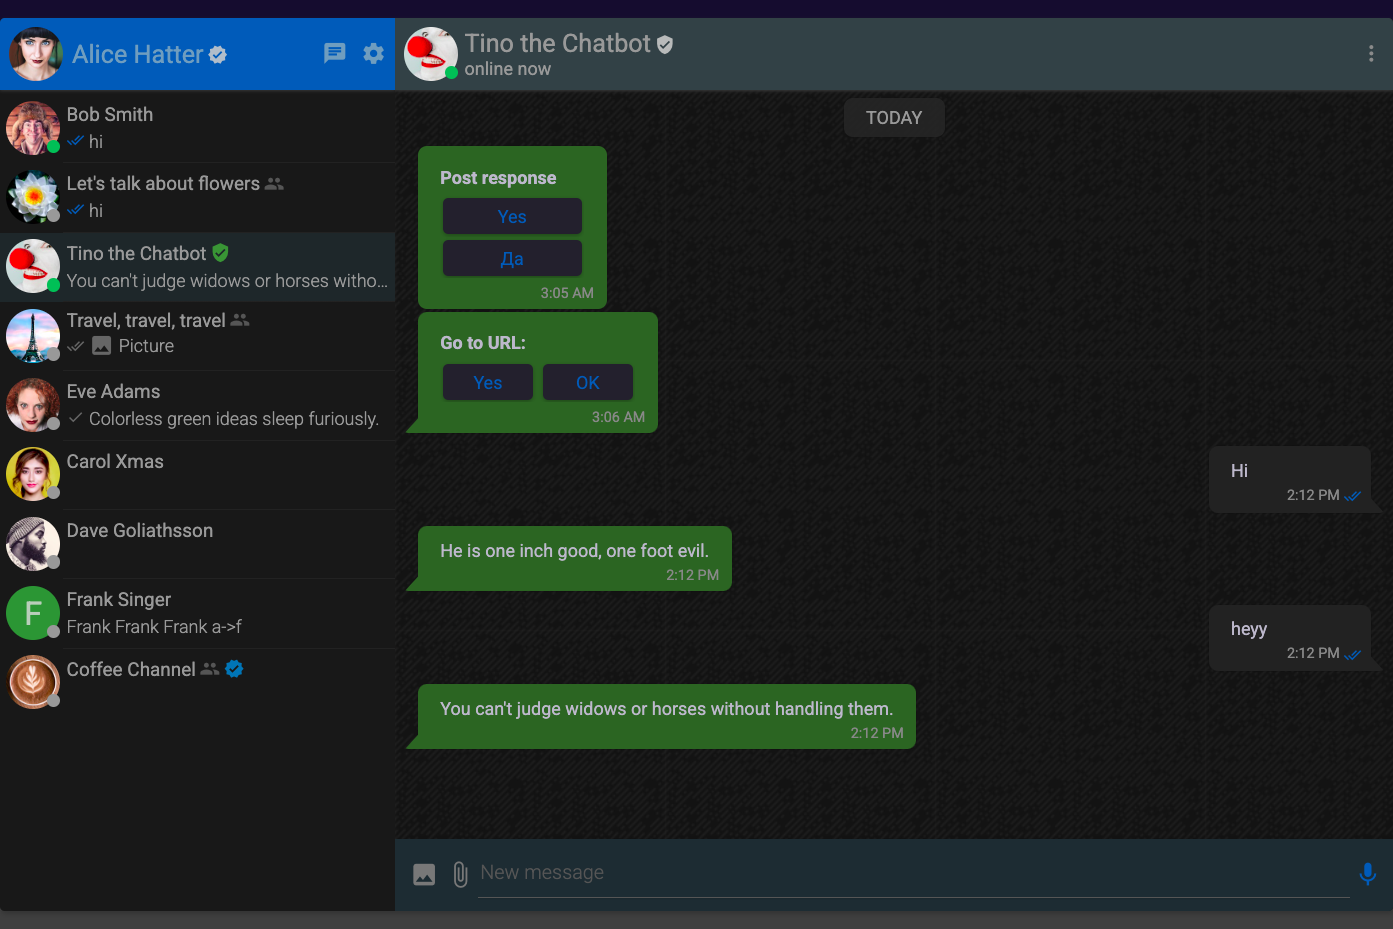This screenshot has width=1393, height=929.
Task: Open settings gear in sidebar header
Action: 374,53
